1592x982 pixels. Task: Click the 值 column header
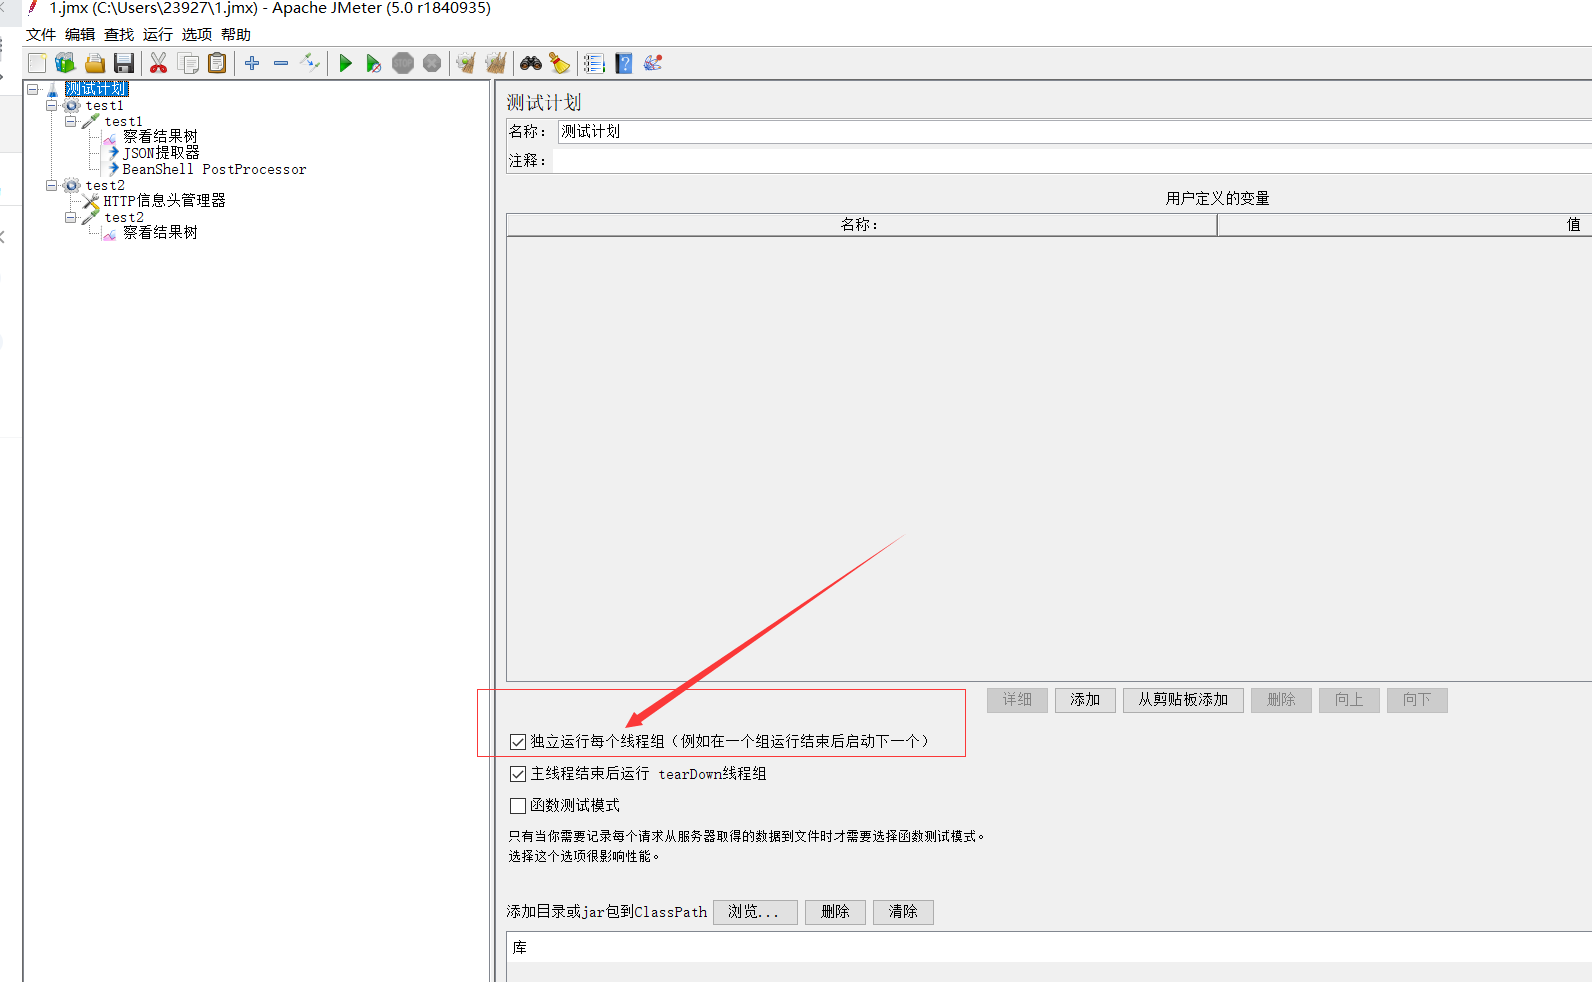click(x=1405, y=225)
